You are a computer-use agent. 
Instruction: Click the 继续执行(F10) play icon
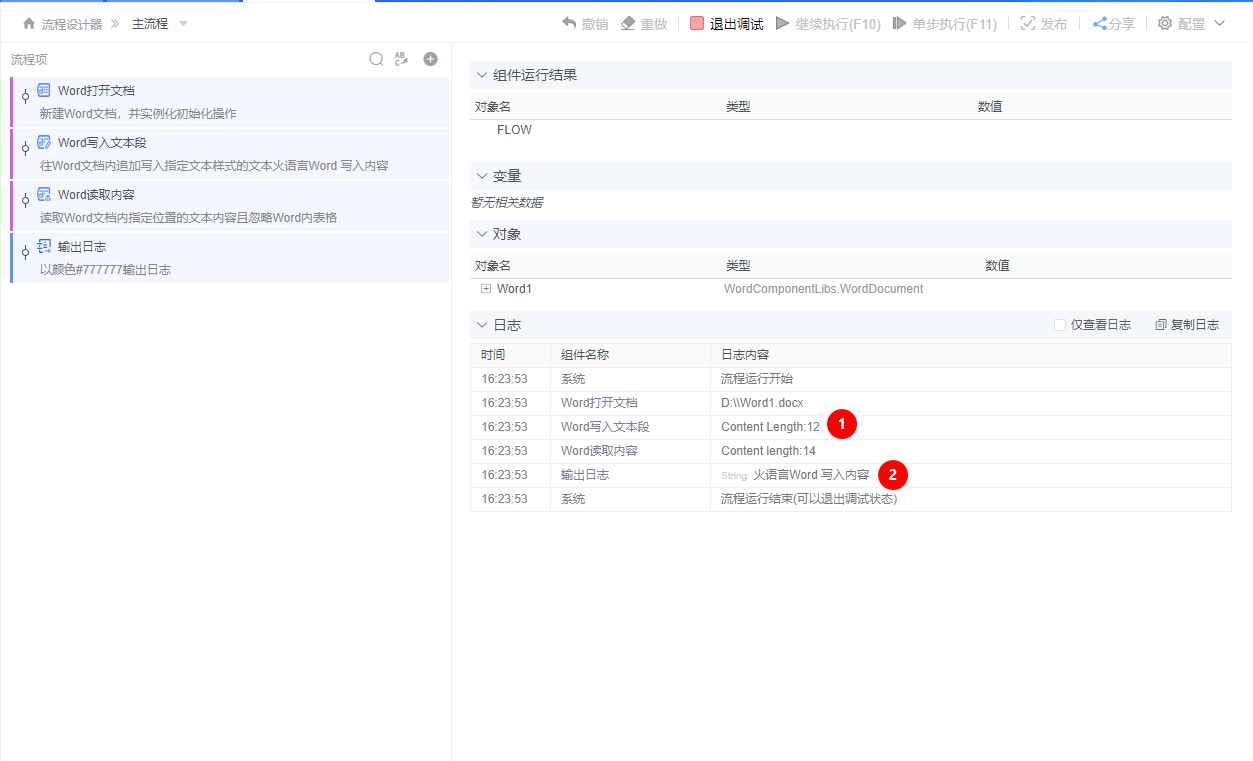click(782, 23)
